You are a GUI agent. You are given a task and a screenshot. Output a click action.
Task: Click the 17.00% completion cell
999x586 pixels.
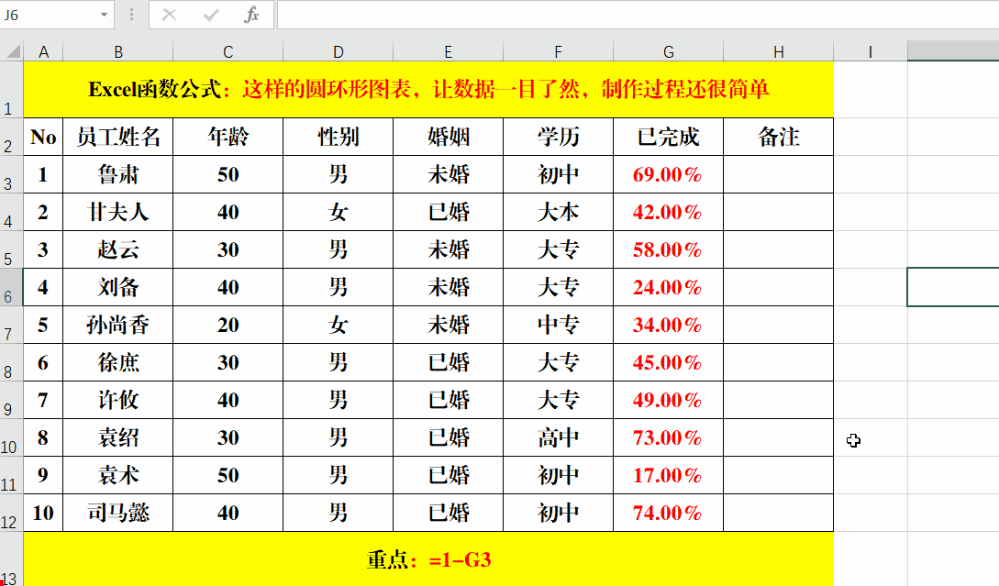pyautogui.click(x=668, y=475)
